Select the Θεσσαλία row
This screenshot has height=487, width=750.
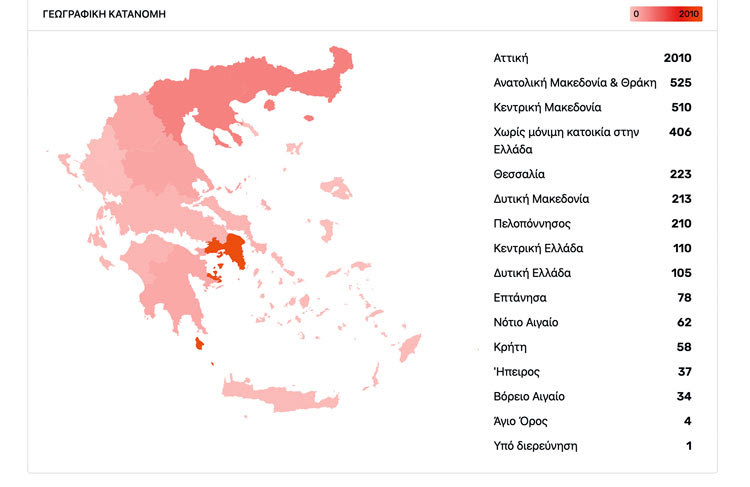click(592, 174)
